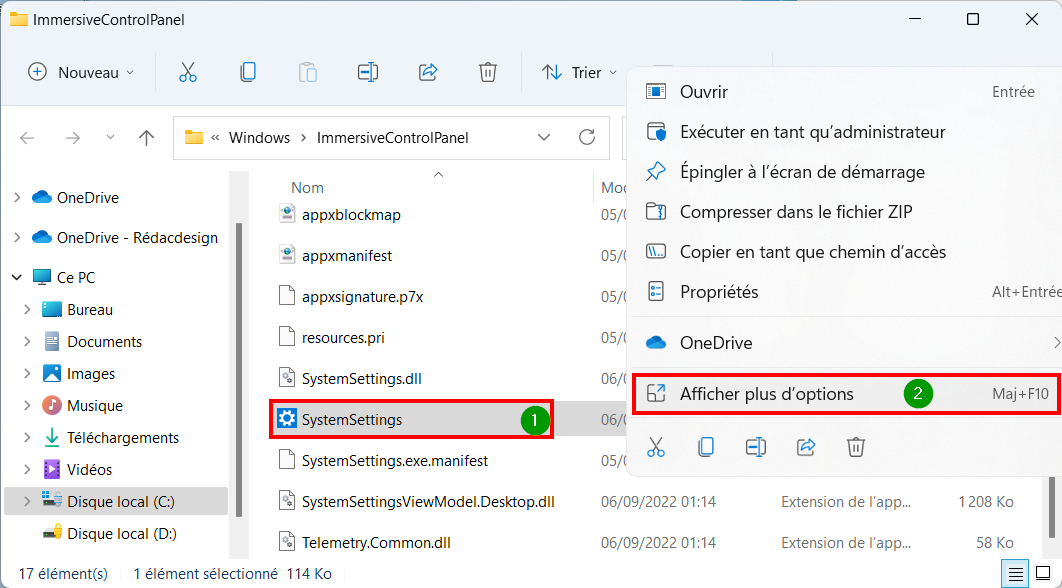Click the Delete icon in the context menu
The width and height of the screenshot is (1062, 588).
[x=855, y=447]
